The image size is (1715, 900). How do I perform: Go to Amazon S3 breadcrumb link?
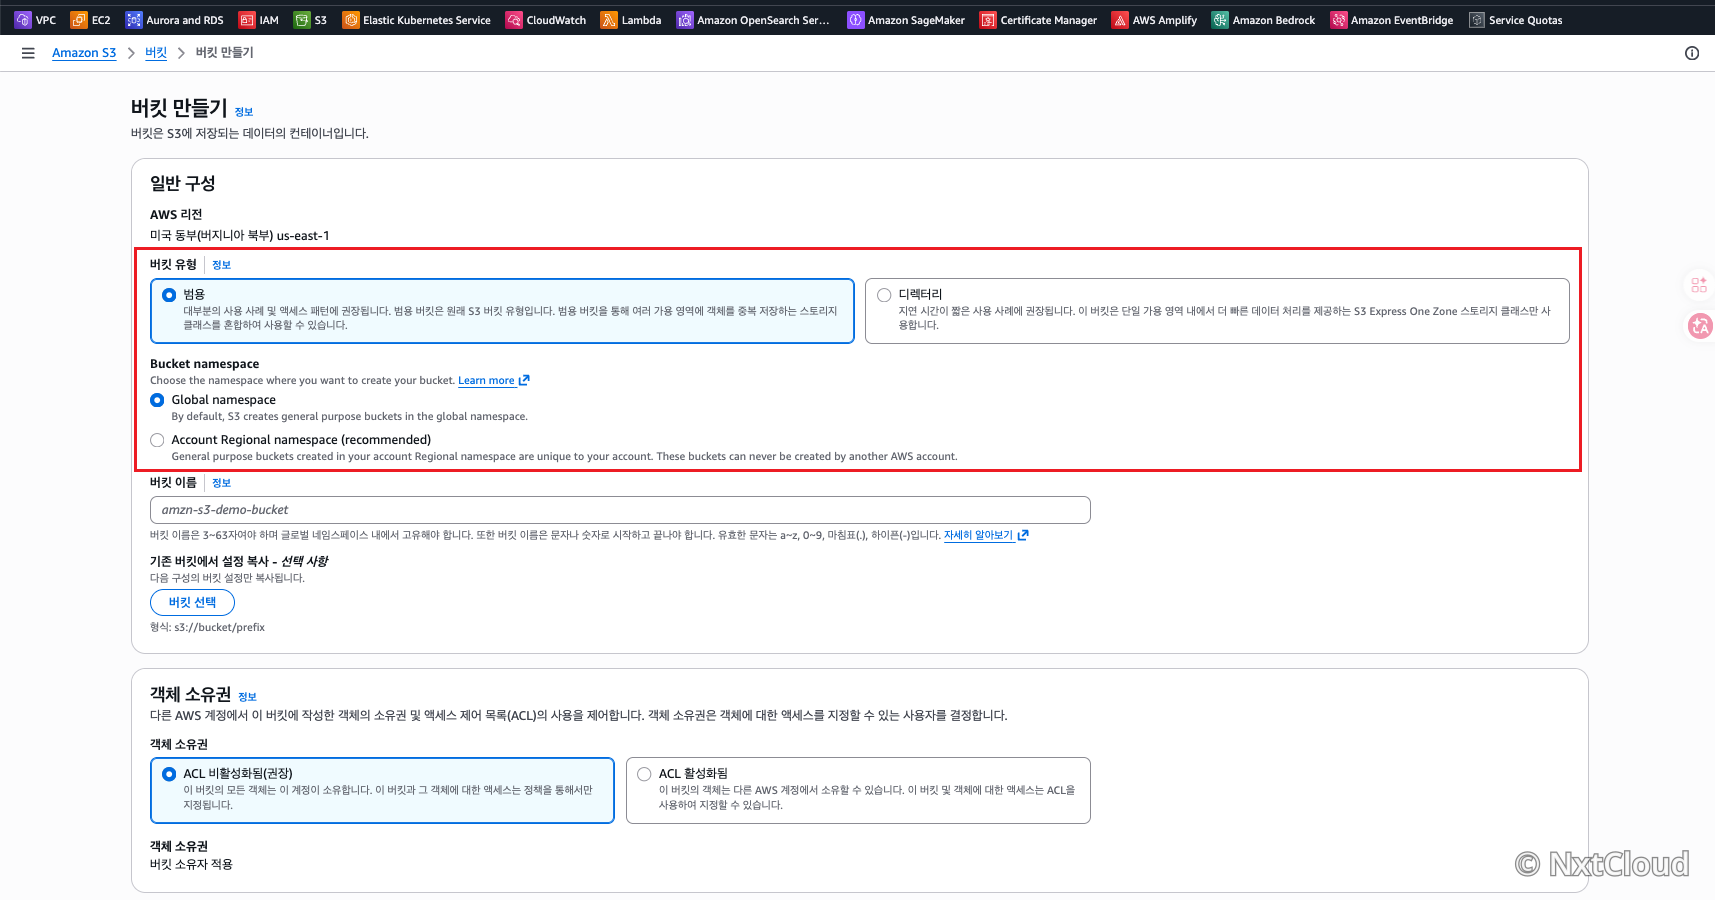(x=84, y=53)
